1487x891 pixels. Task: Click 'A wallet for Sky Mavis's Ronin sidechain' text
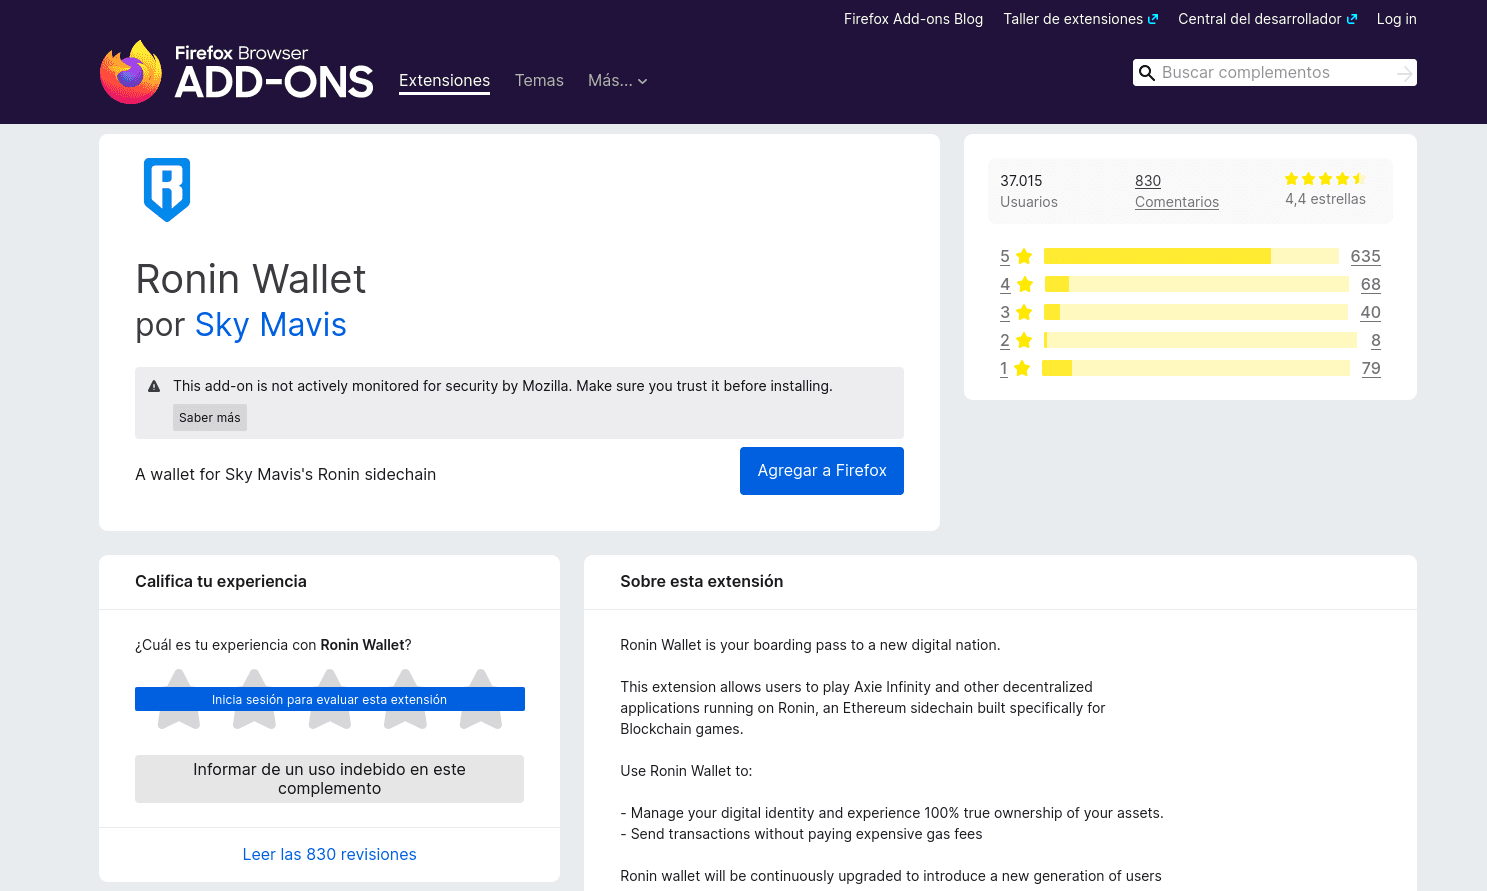[x=285, y=475]
